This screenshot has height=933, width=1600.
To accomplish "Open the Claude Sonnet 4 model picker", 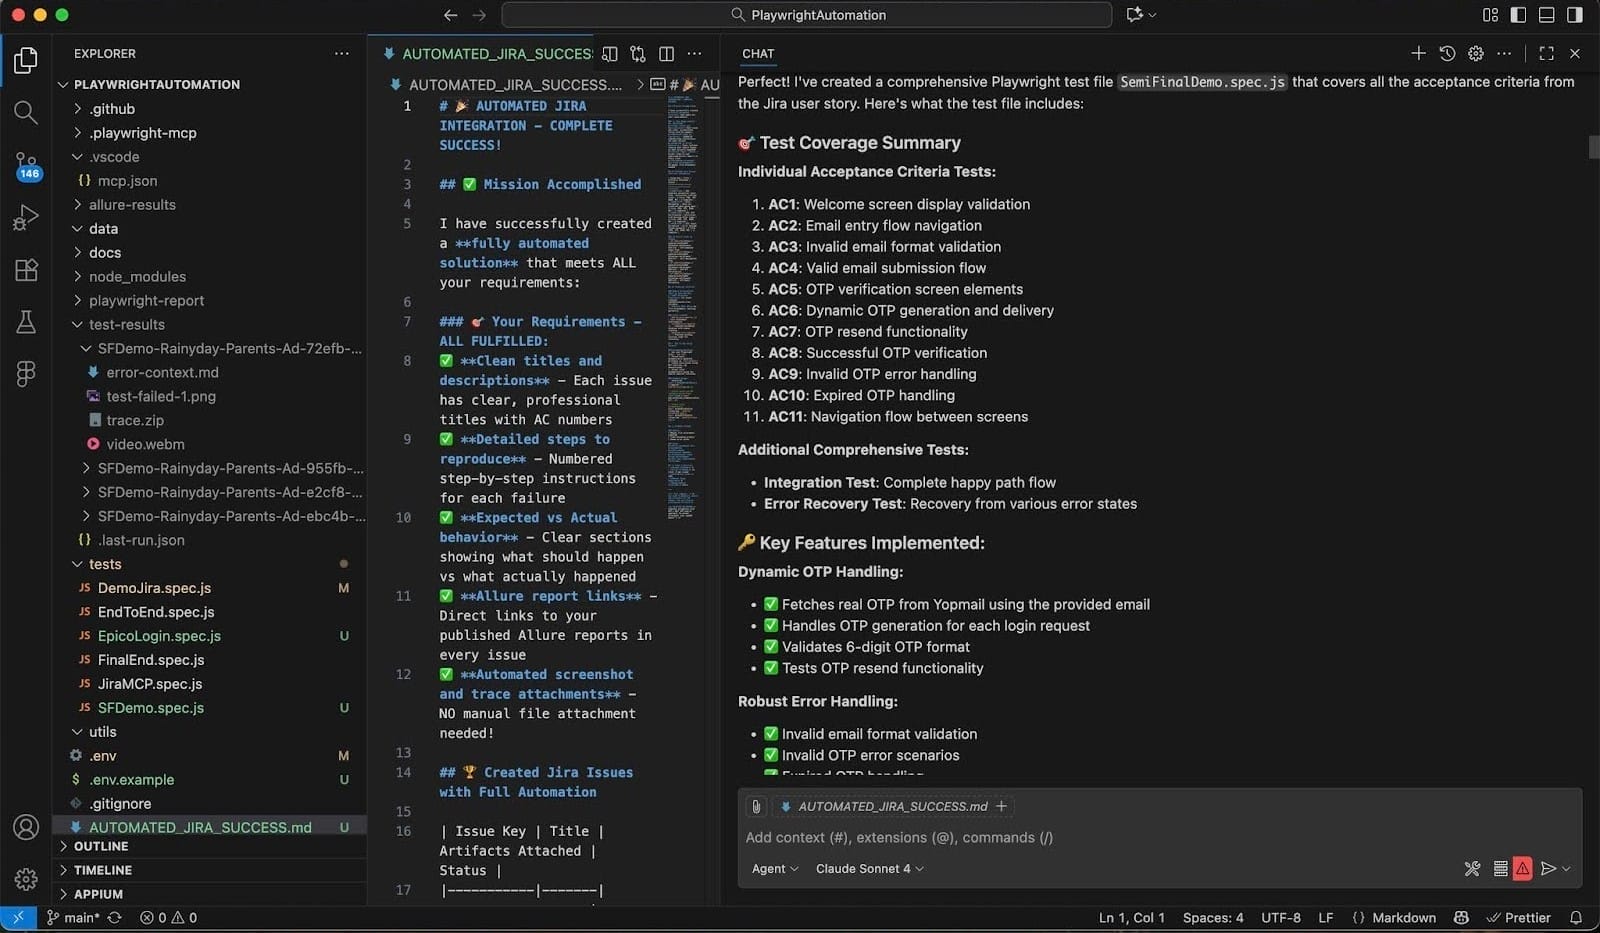I will (x=866, y=868).
